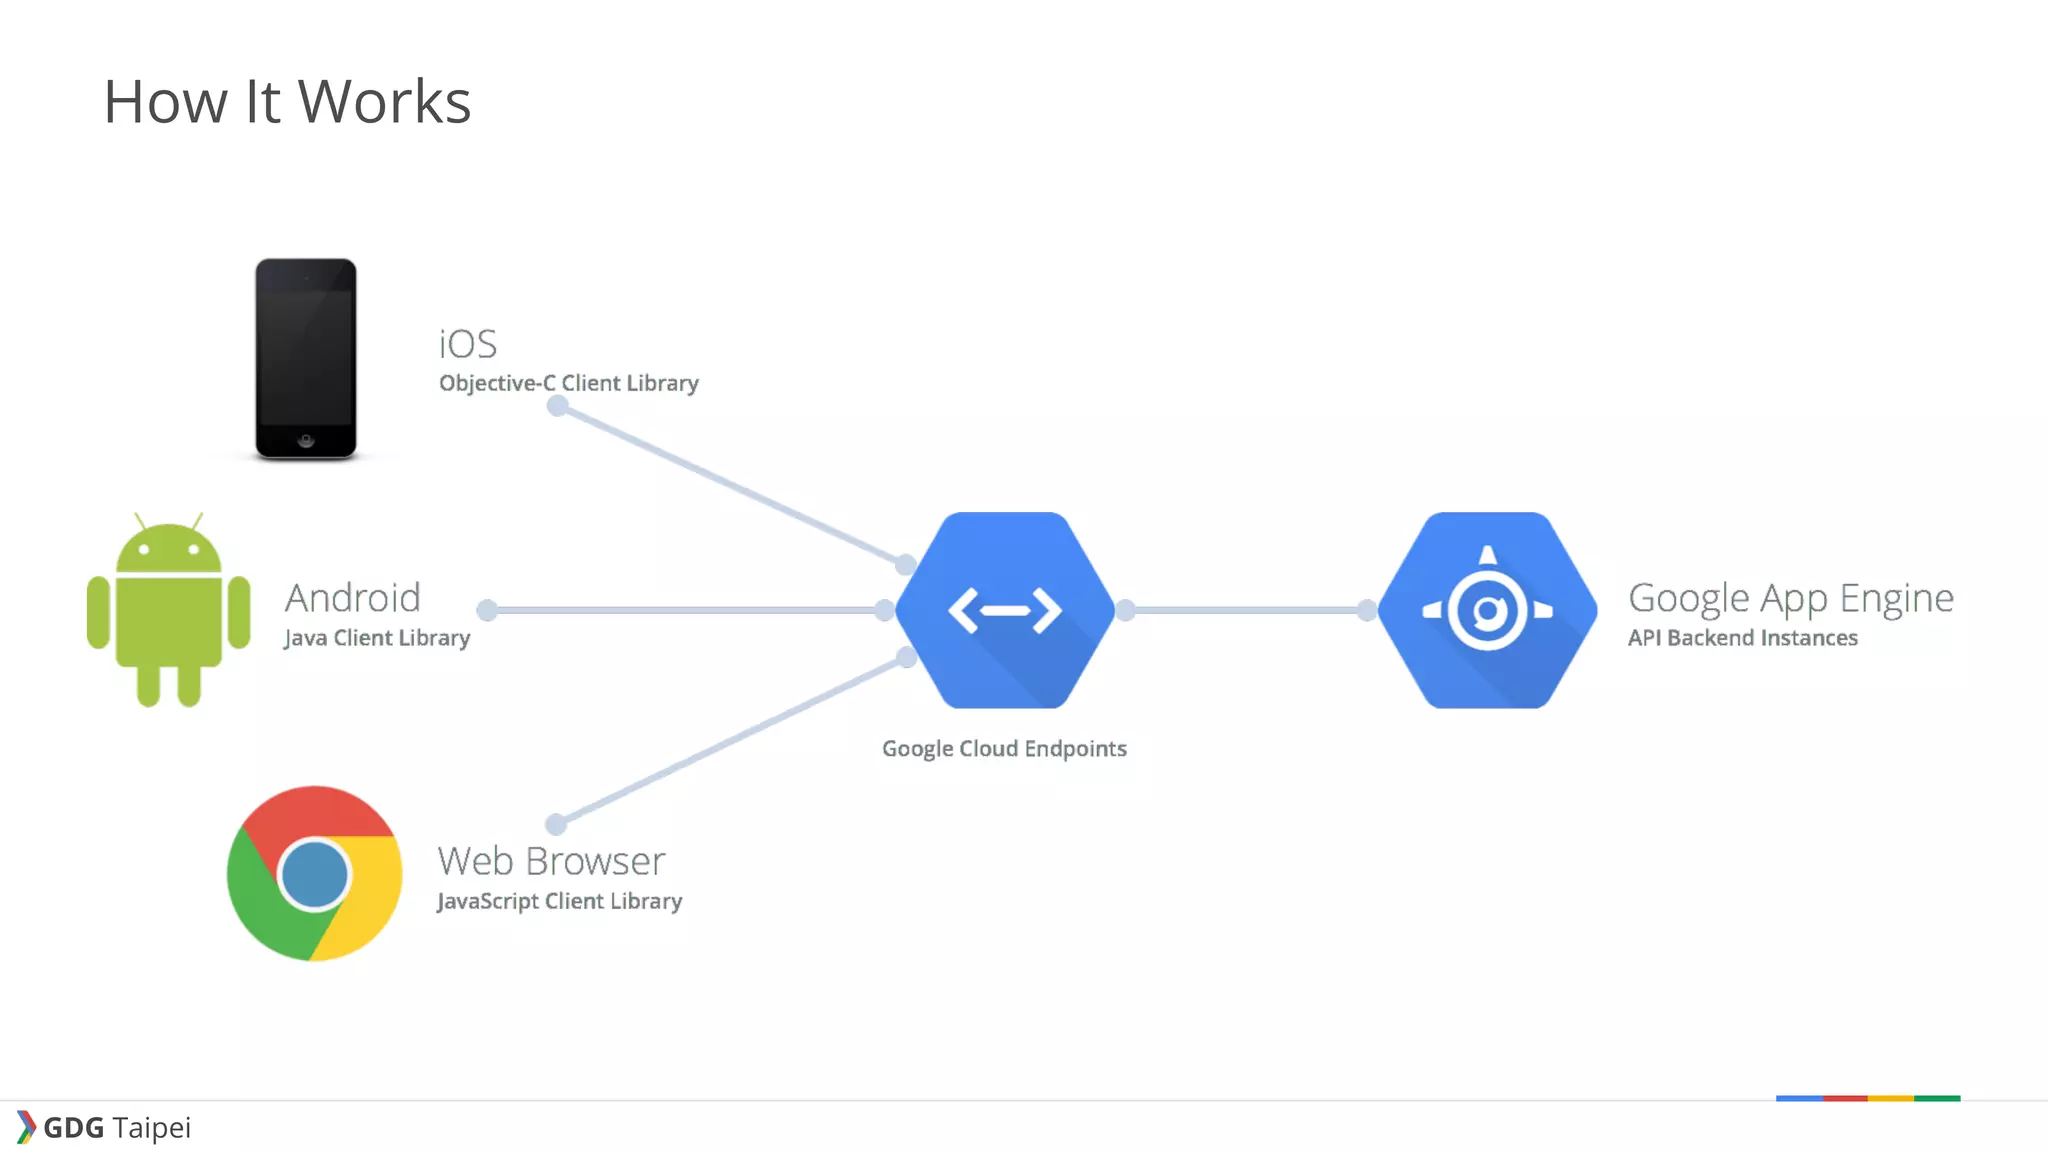Click the connector dot above Web Browser
The width and height of the screenshot is (2048, 1152).
tap(556, 824)
